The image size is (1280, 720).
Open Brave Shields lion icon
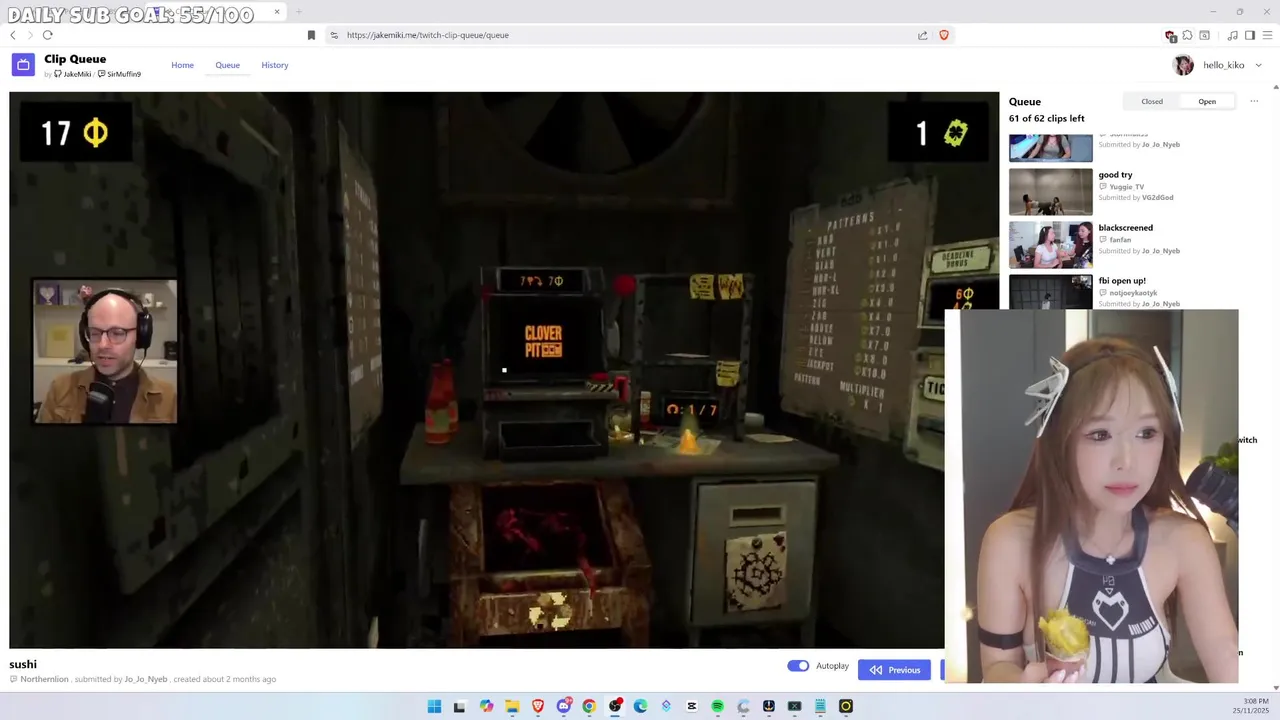(x=943, y=35)
